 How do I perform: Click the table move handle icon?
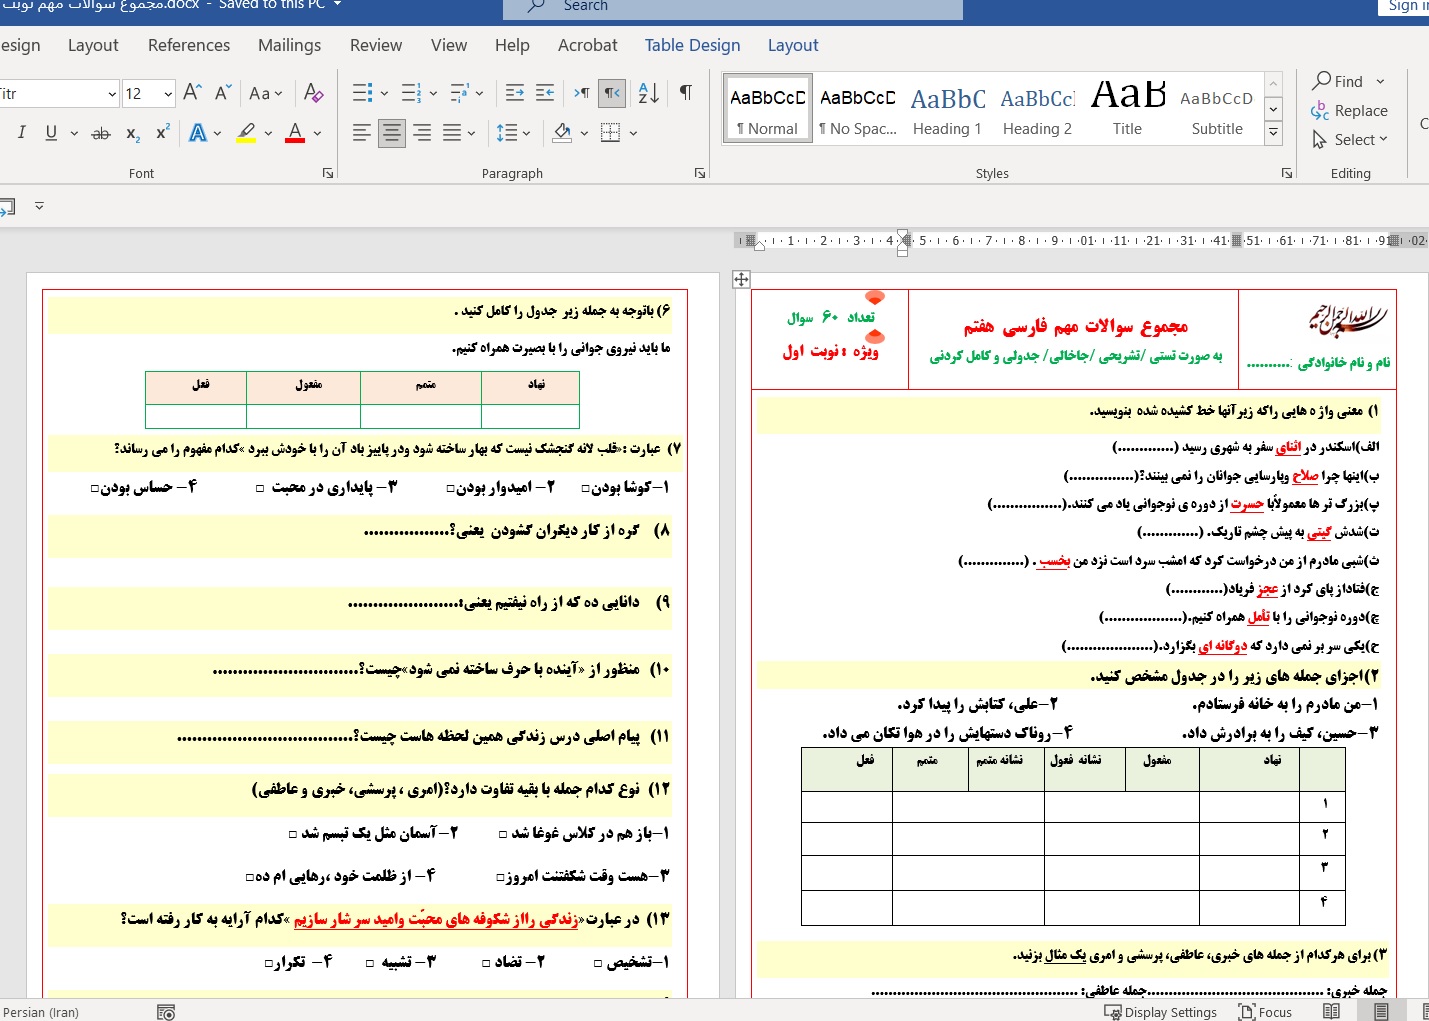(741, 279)
